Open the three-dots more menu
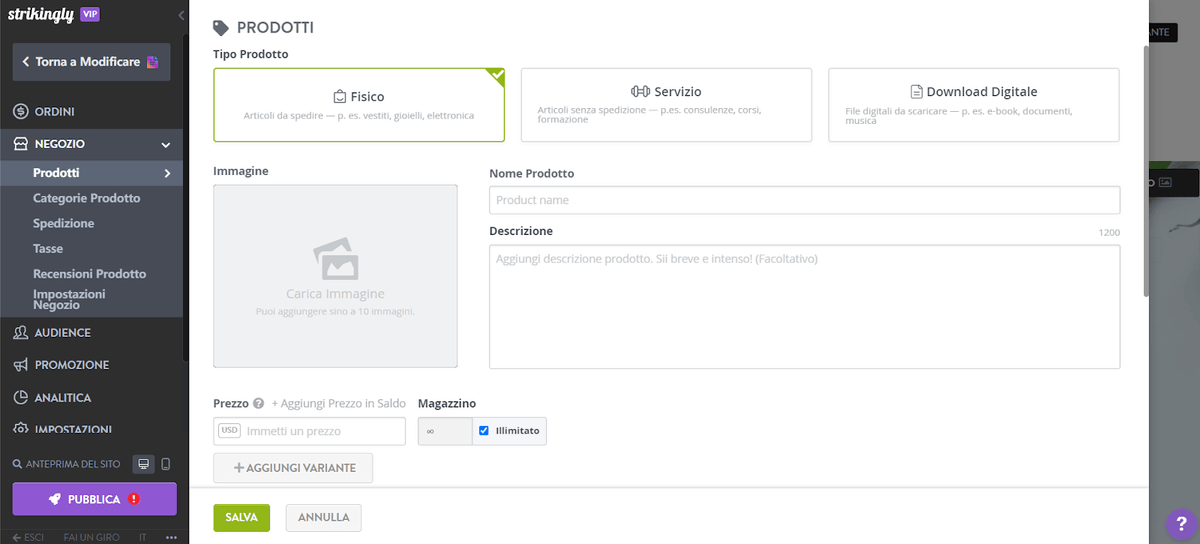Viewport: 1200px width, 544px height. [x=171, y=537]
